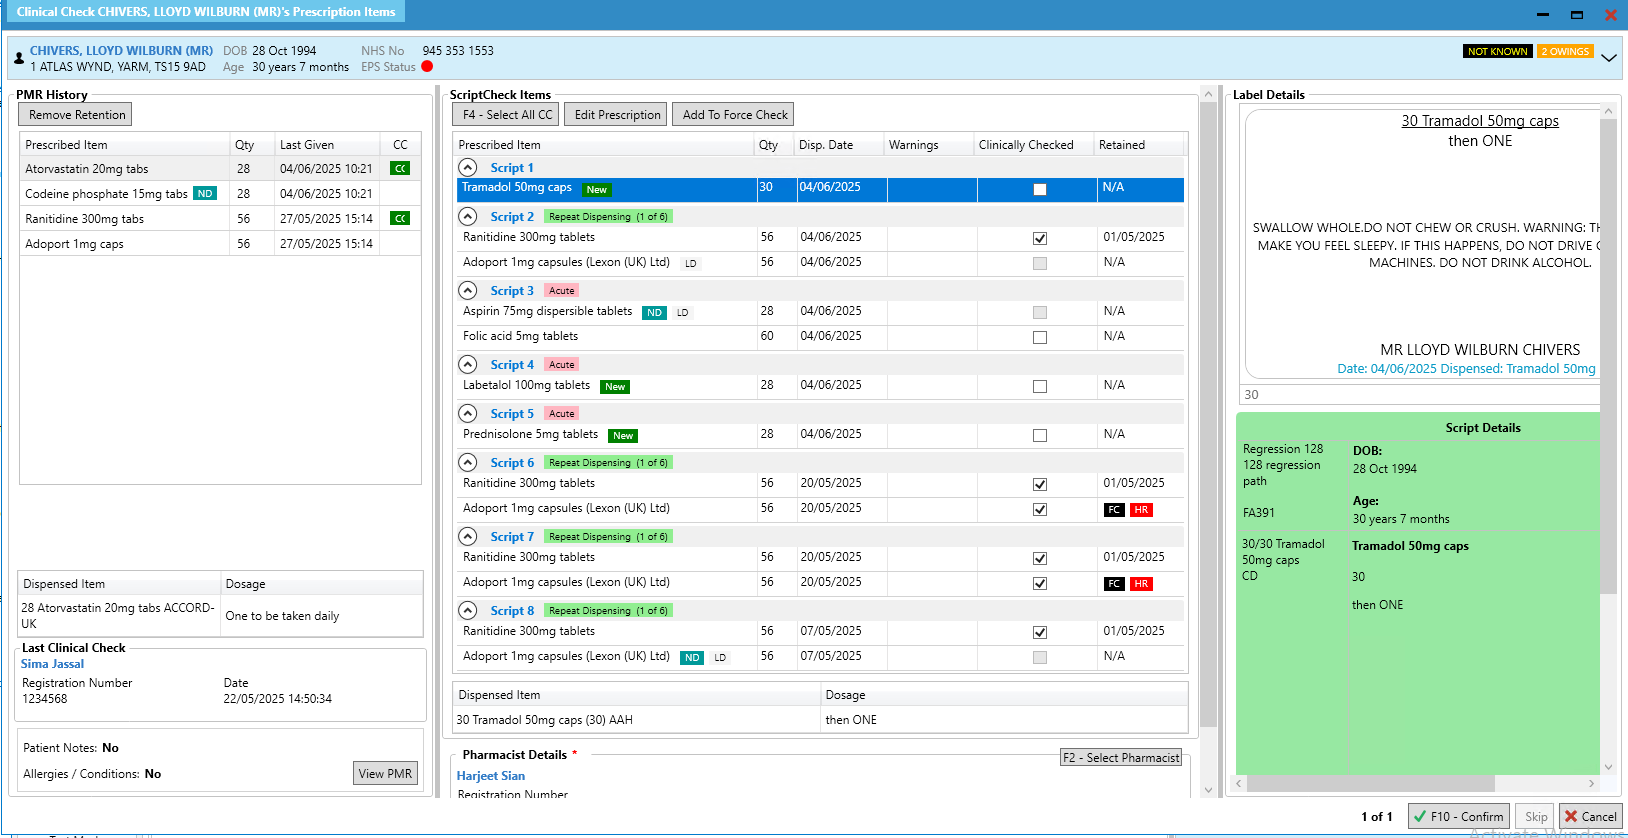Image resolution: width=1628 pixels, height=838 pixels.
Task: Untick Clinically Checked for Script 7 Adoport capsules
Action: tap(1040, 583)
